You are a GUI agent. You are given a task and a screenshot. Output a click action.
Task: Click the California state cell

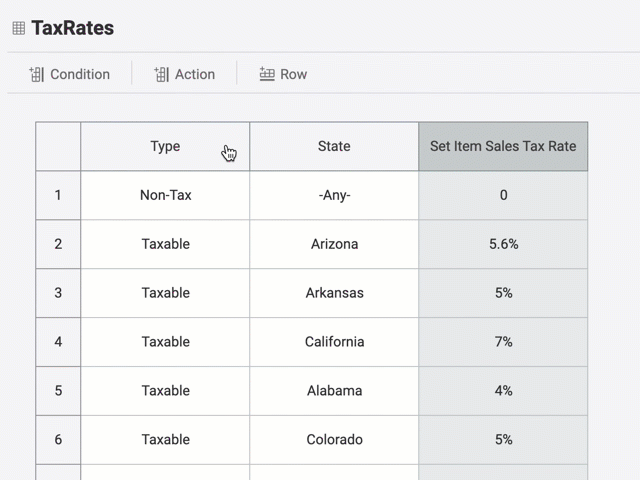[334, 342]
